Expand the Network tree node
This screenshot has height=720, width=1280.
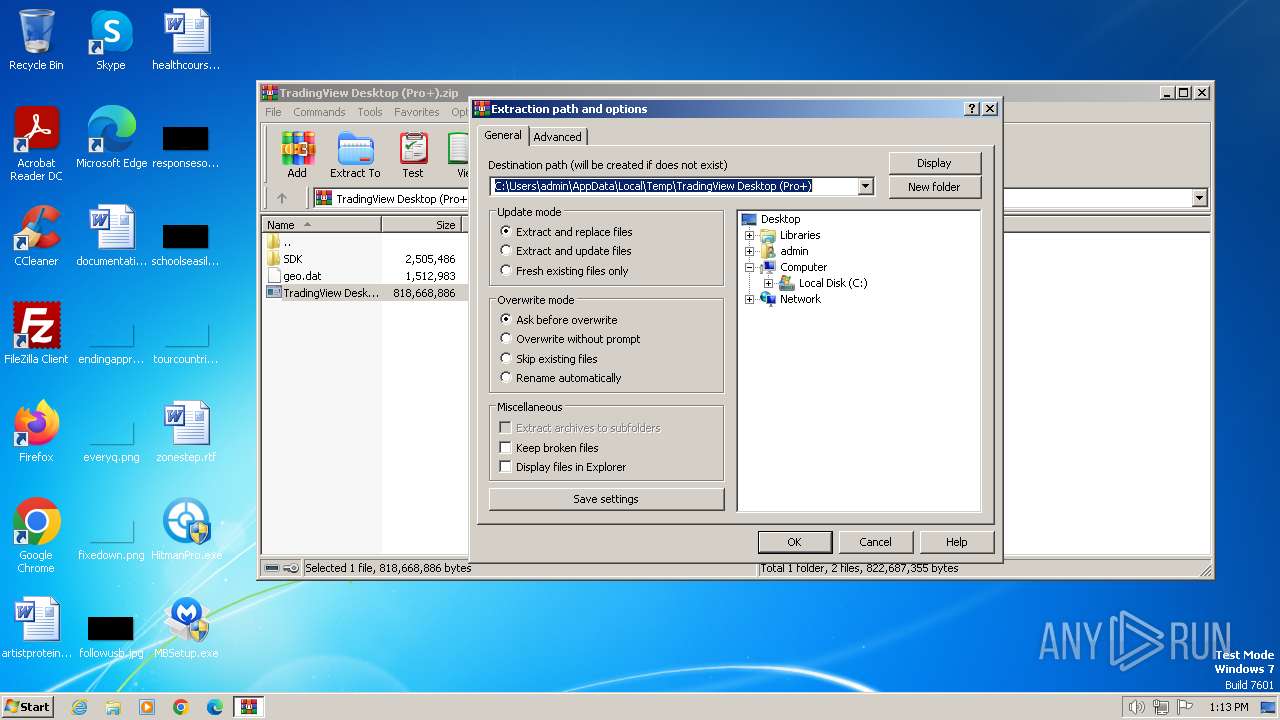coord(749,299)
